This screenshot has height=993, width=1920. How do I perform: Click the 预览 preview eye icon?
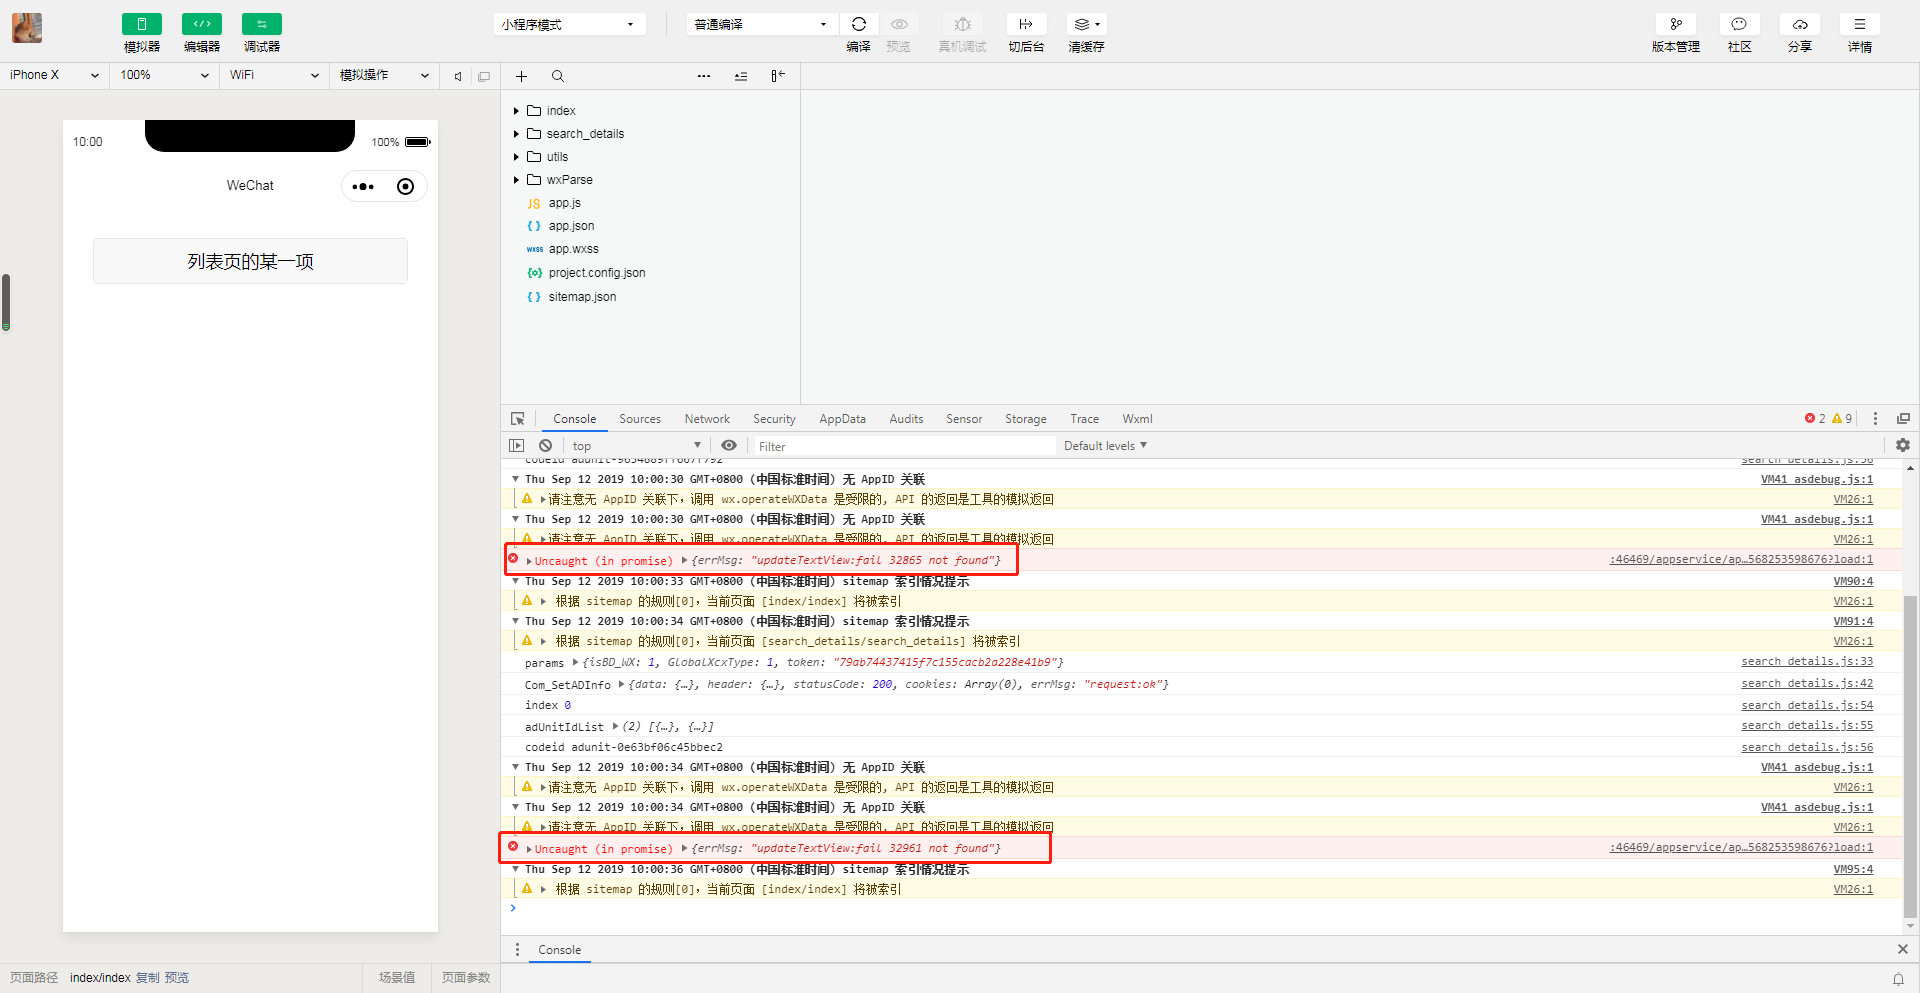coord(899,24)
